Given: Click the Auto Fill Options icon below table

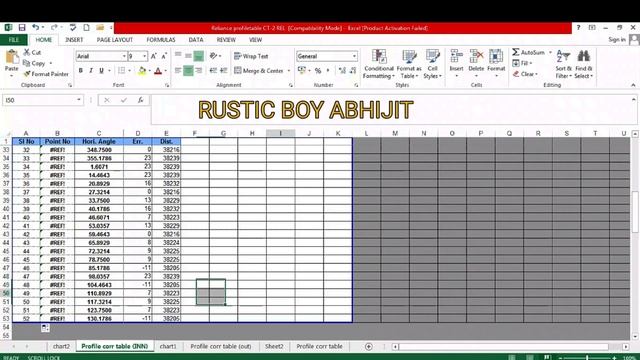Looking at the screenshot, I should click(x=45, y=327).
